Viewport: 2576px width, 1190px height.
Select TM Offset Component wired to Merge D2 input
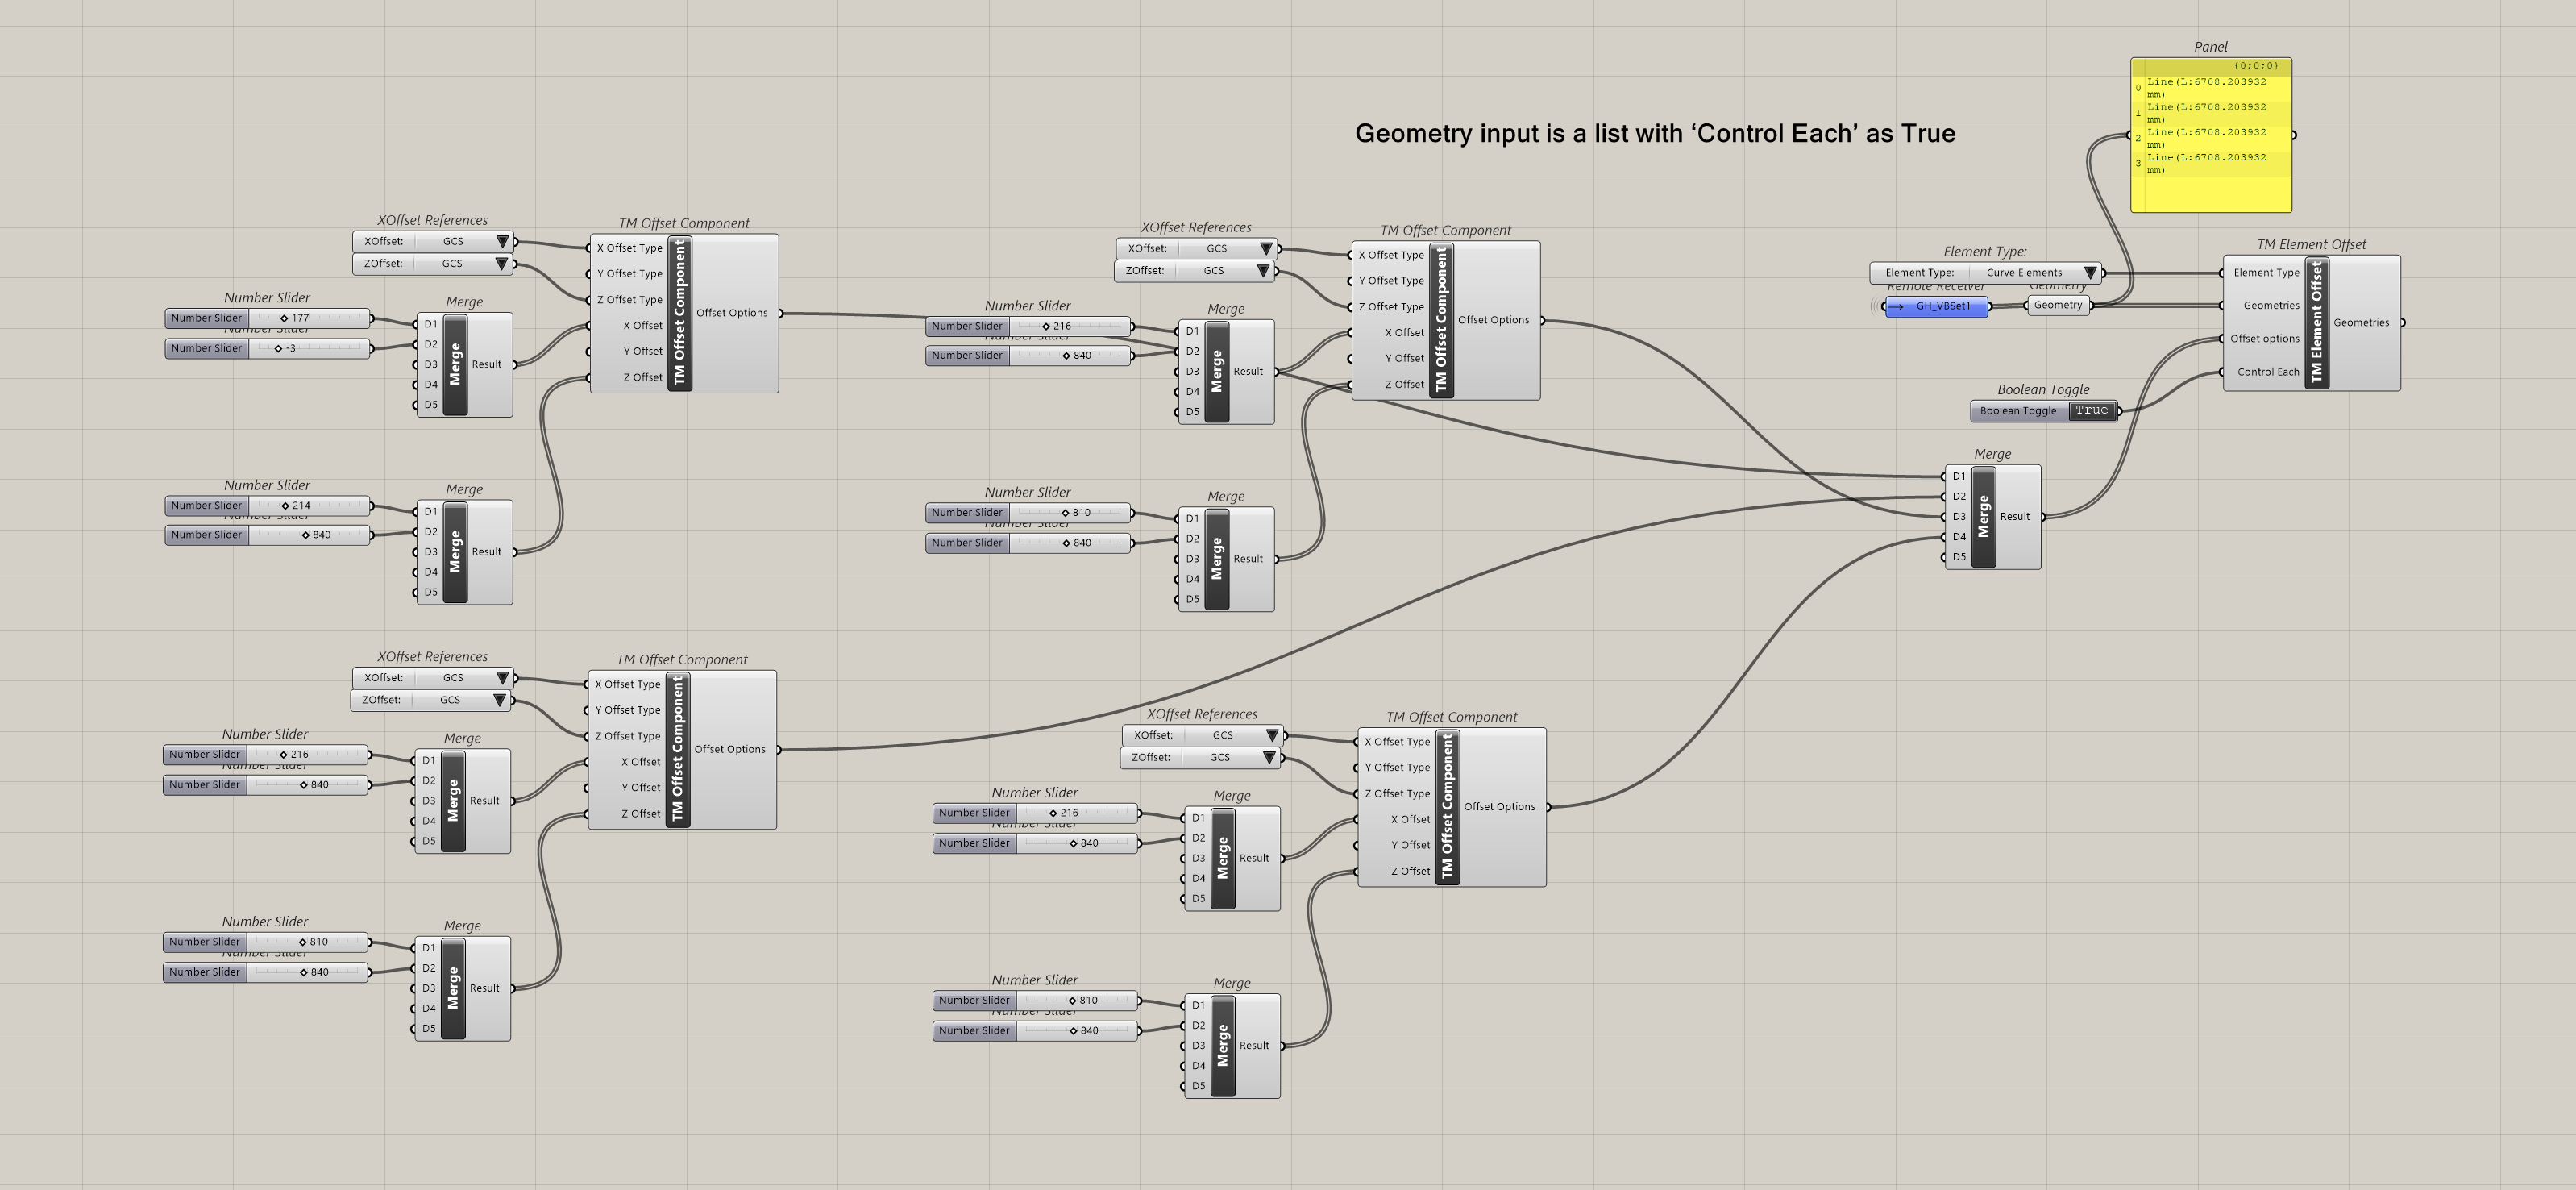tap(677, 750)
